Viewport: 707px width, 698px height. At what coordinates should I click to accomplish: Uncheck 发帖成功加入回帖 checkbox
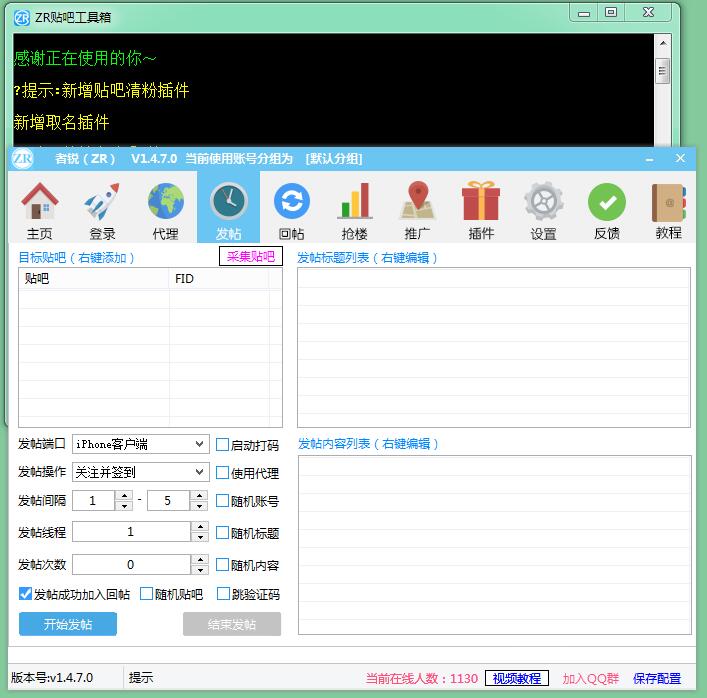(26, 594)
